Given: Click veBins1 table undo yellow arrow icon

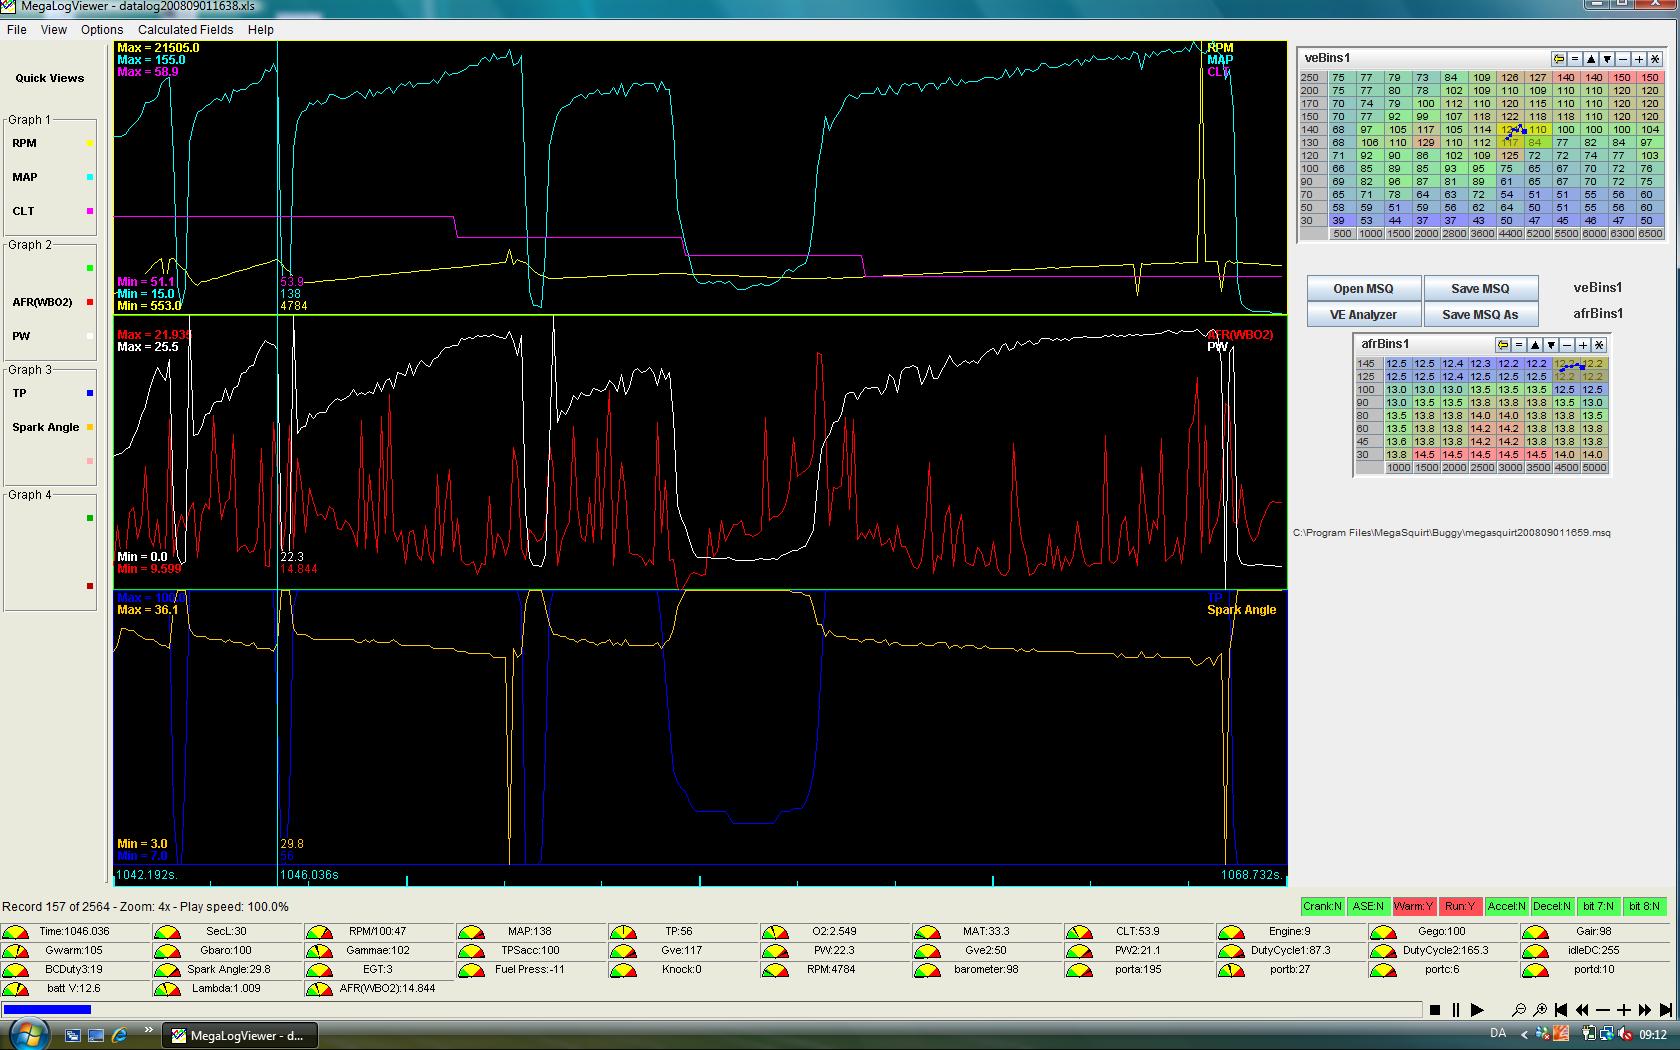Looking at the screenshot, I should tap(1559, 59).
